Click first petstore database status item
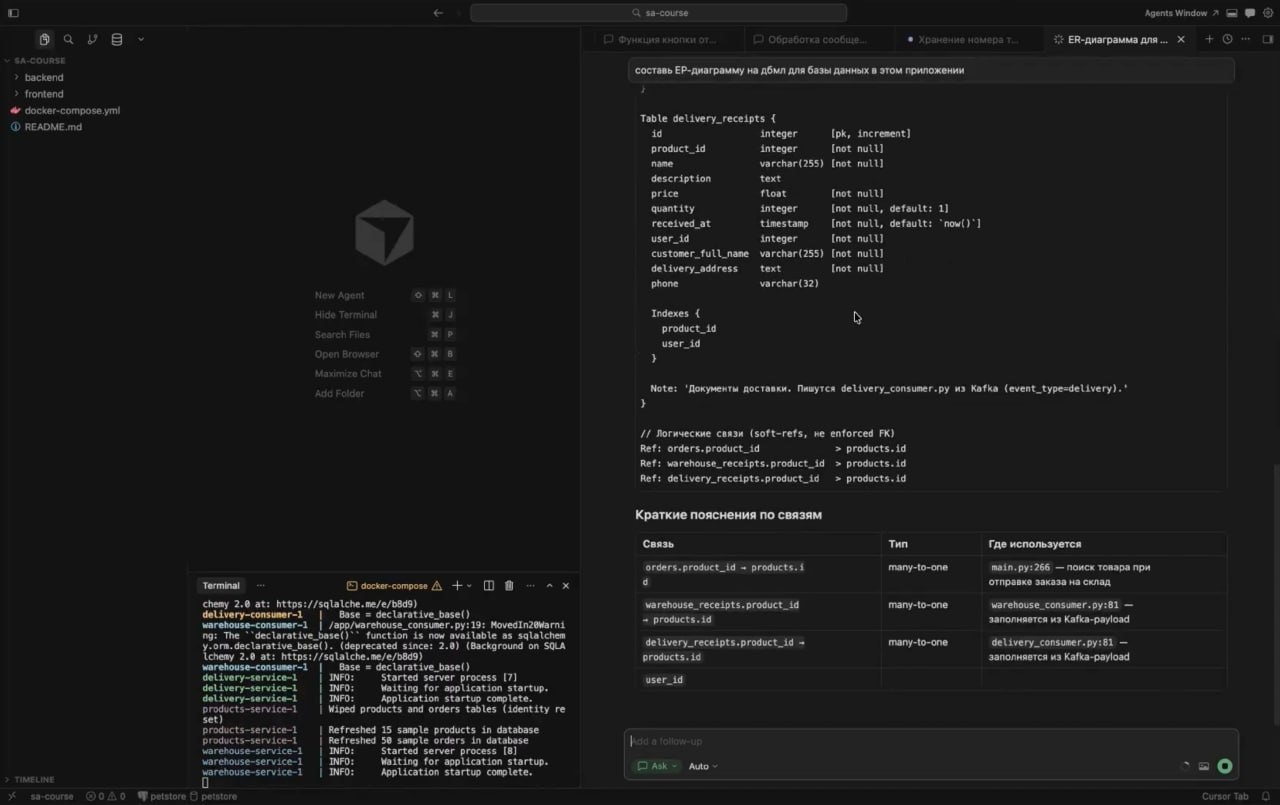The width and height of the screenshot is (1280, 805). point(162,797)
